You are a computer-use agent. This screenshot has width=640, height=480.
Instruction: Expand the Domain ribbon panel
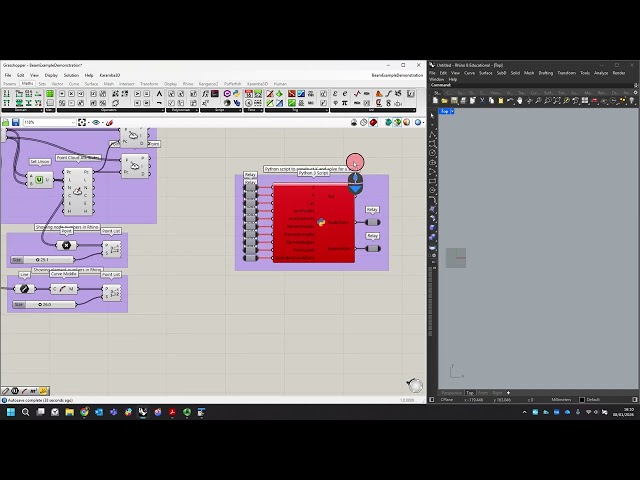(x=22, y=110)
